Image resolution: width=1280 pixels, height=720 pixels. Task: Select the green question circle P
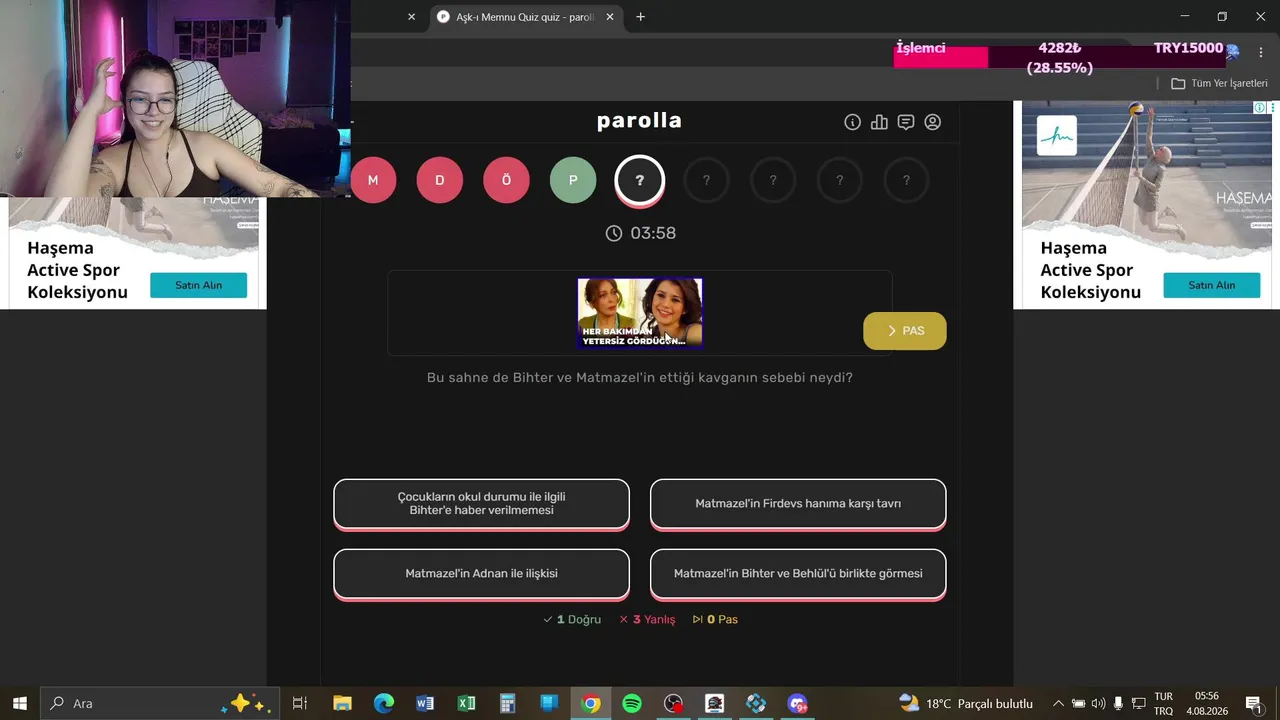pyautogui.click(x=573, y=180)
